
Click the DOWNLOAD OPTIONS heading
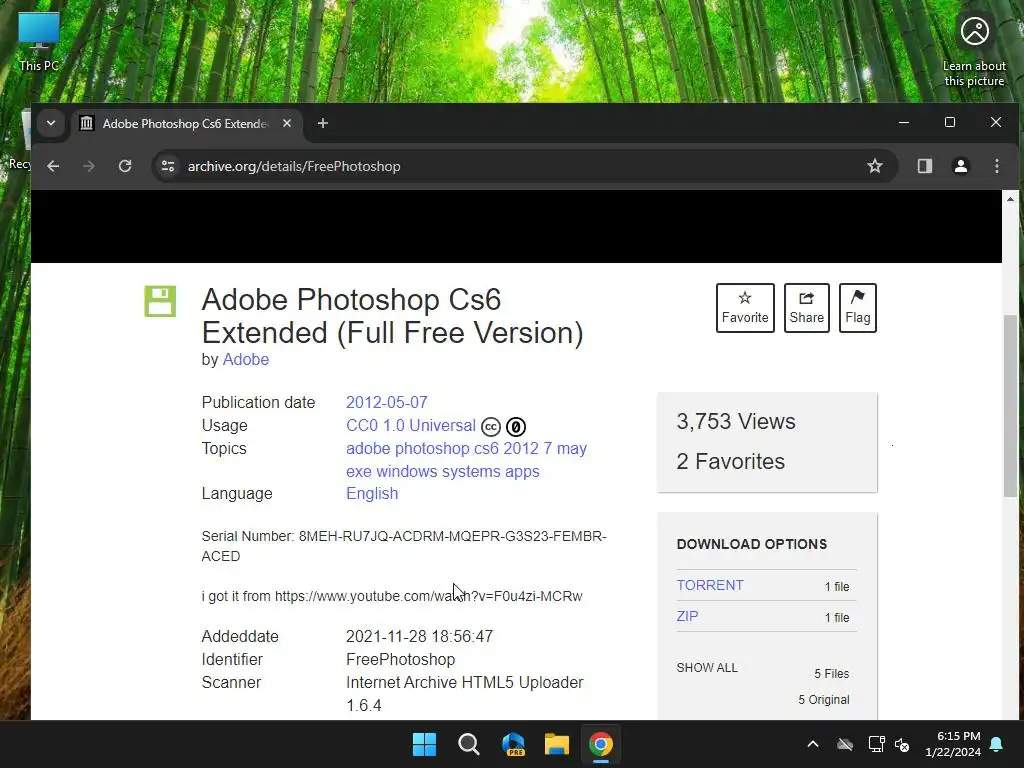pos(752,544)
